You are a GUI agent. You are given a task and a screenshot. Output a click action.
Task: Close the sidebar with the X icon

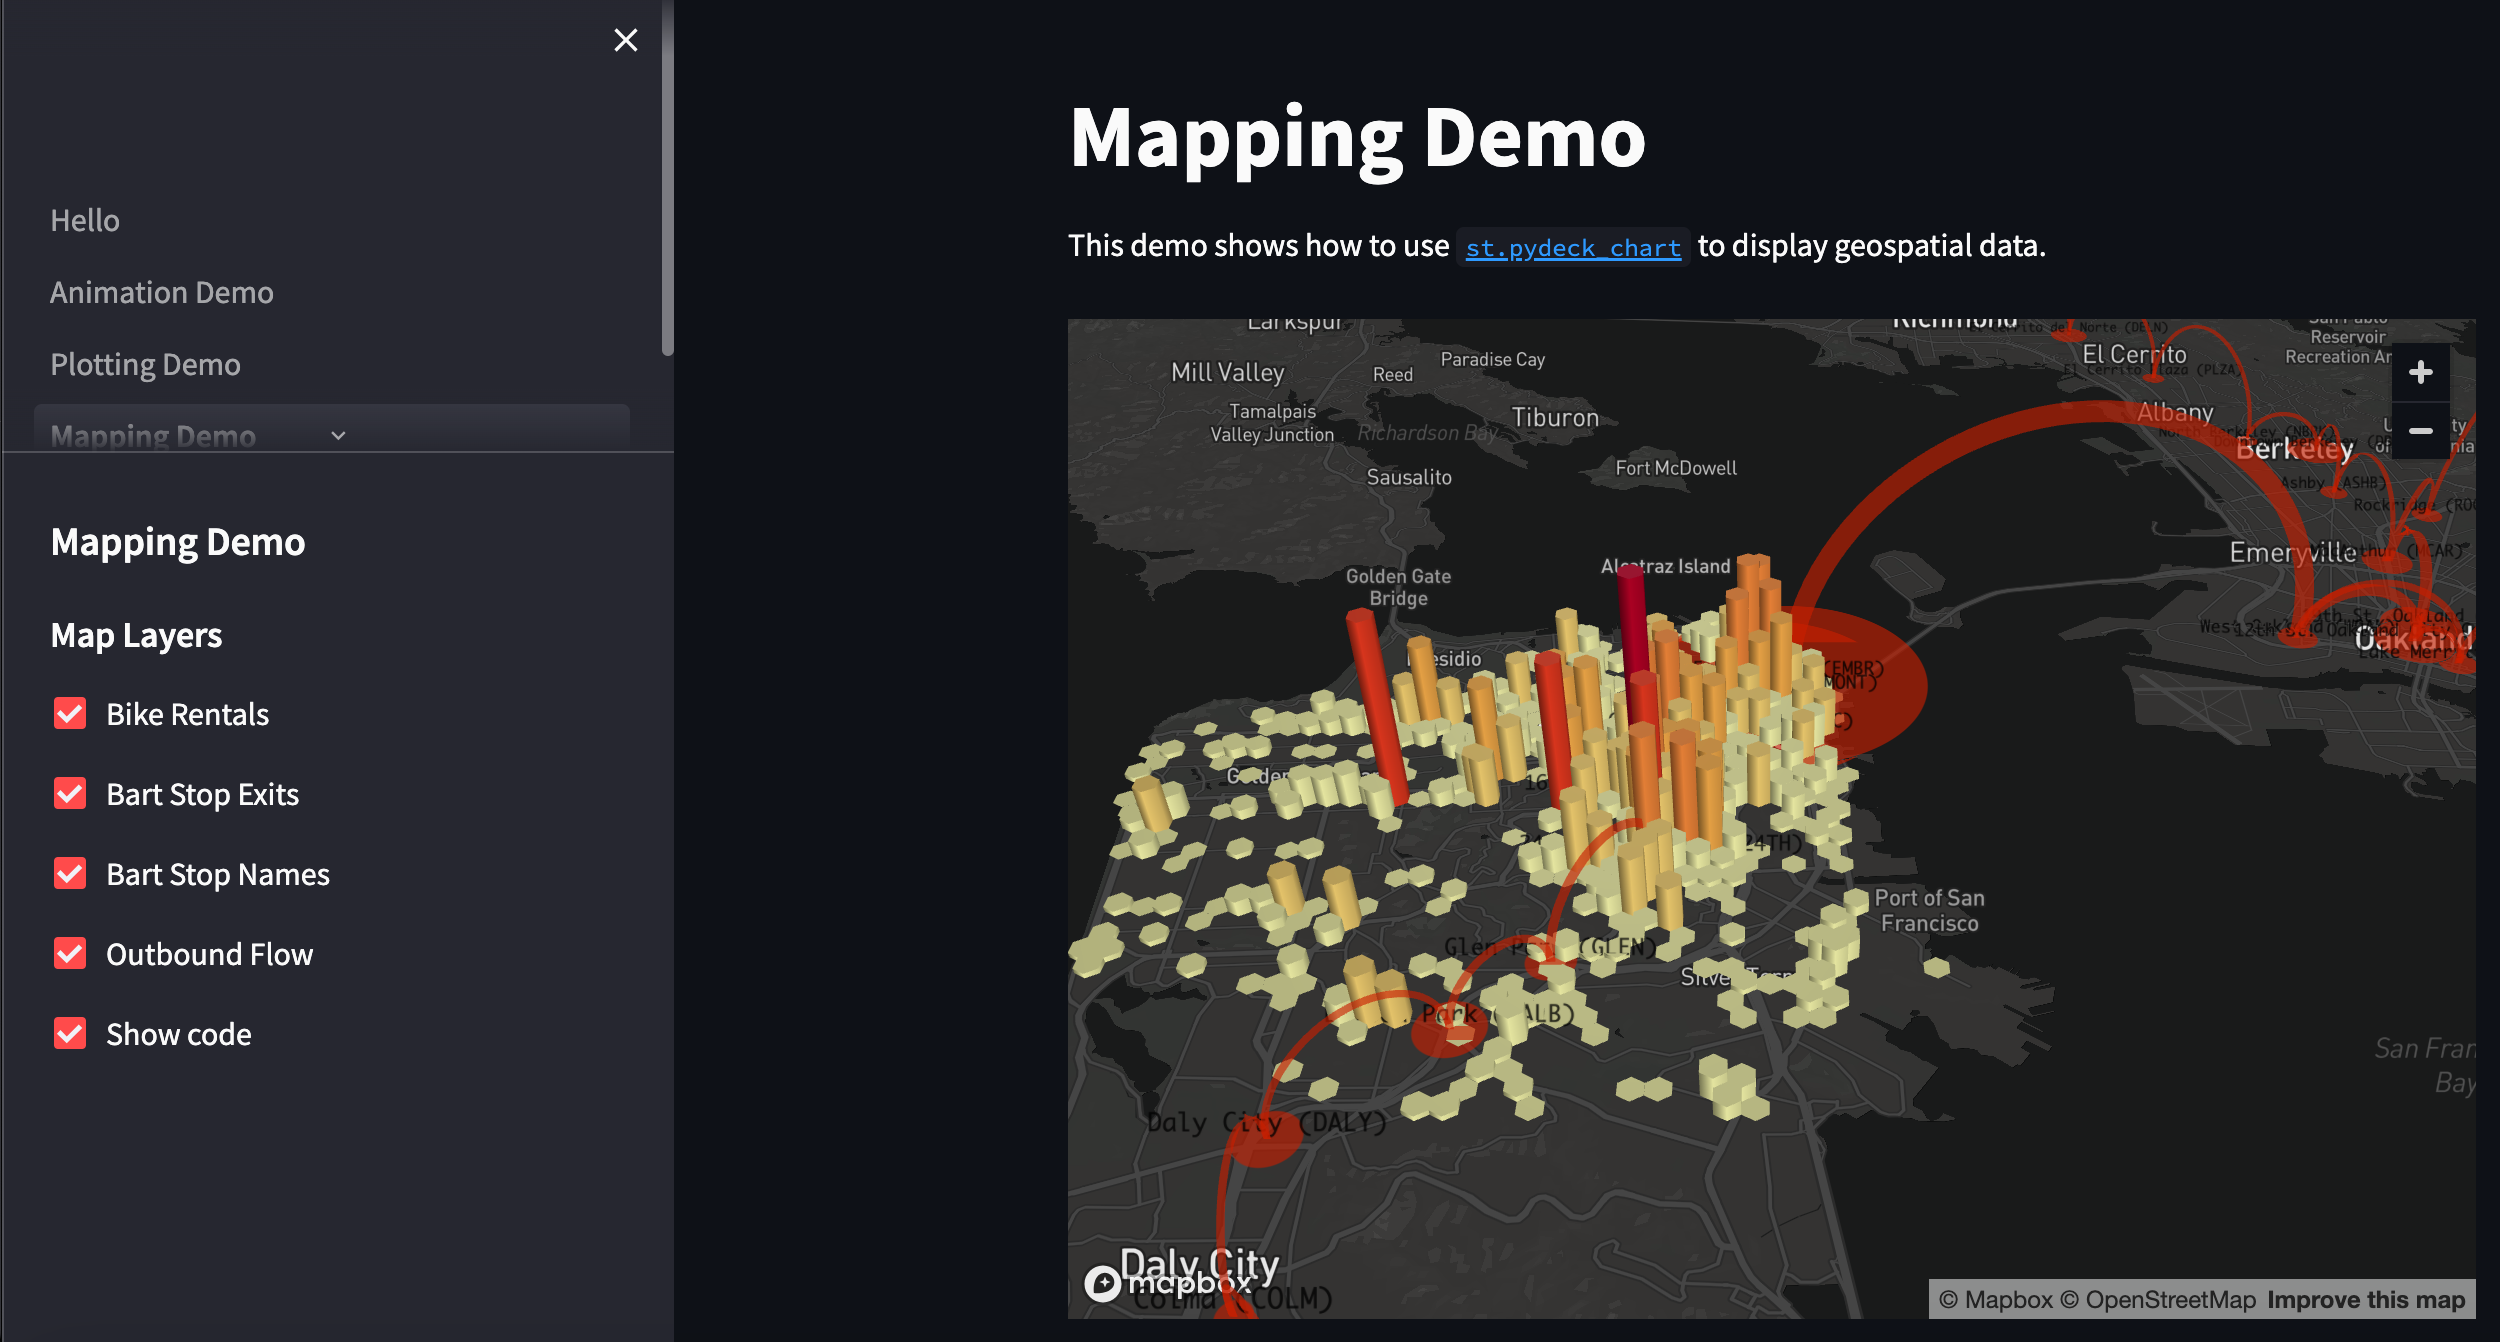coord(625,40)
